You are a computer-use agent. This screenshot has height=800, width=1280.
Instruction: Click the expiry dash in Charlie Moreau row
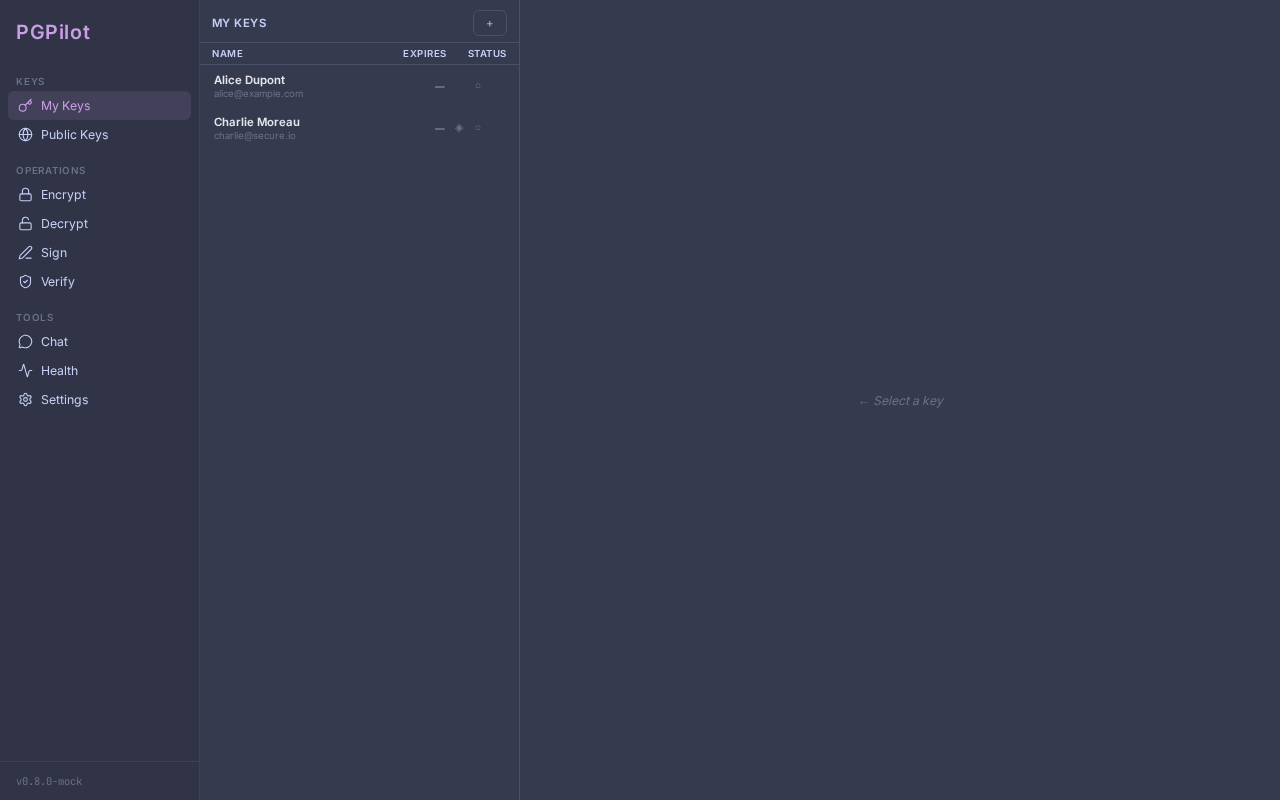coord(440,129)
